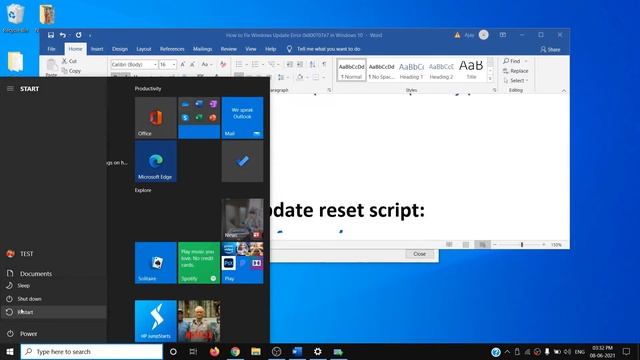Open the View tab in Word
This screenshot has width=640, height=360.
tap(251, 49)
